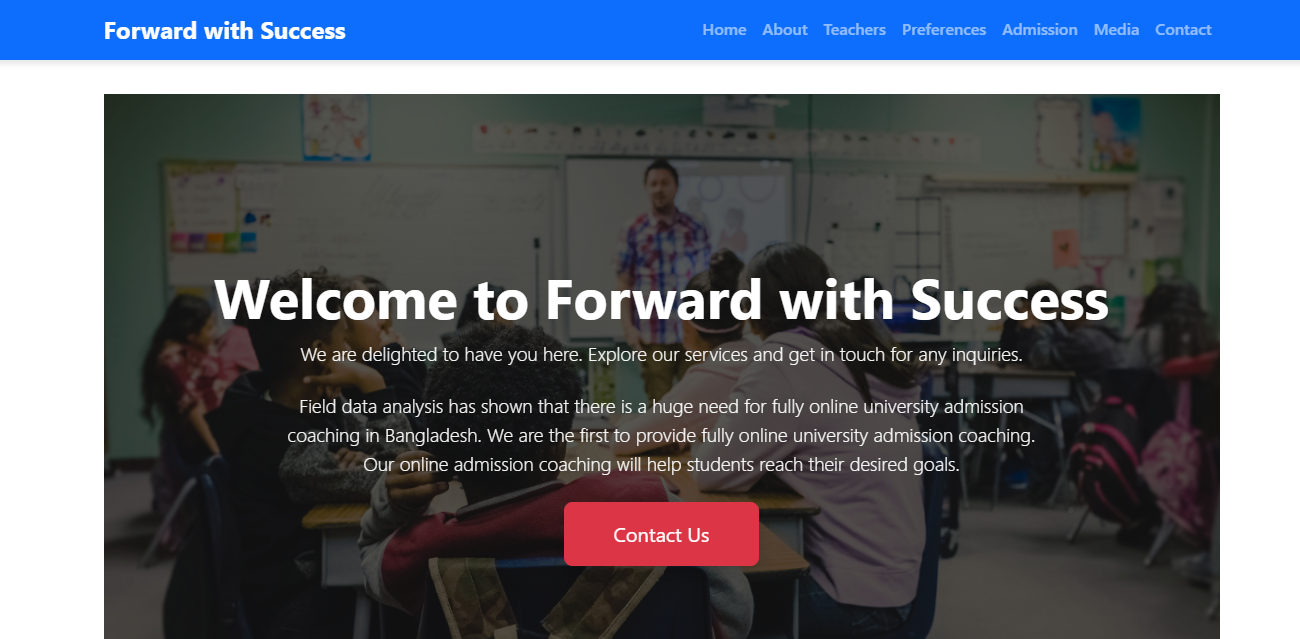Click the Welcome to Forward with Success heading
Viewport: 1300px width, 639px height.
(661, 300)
